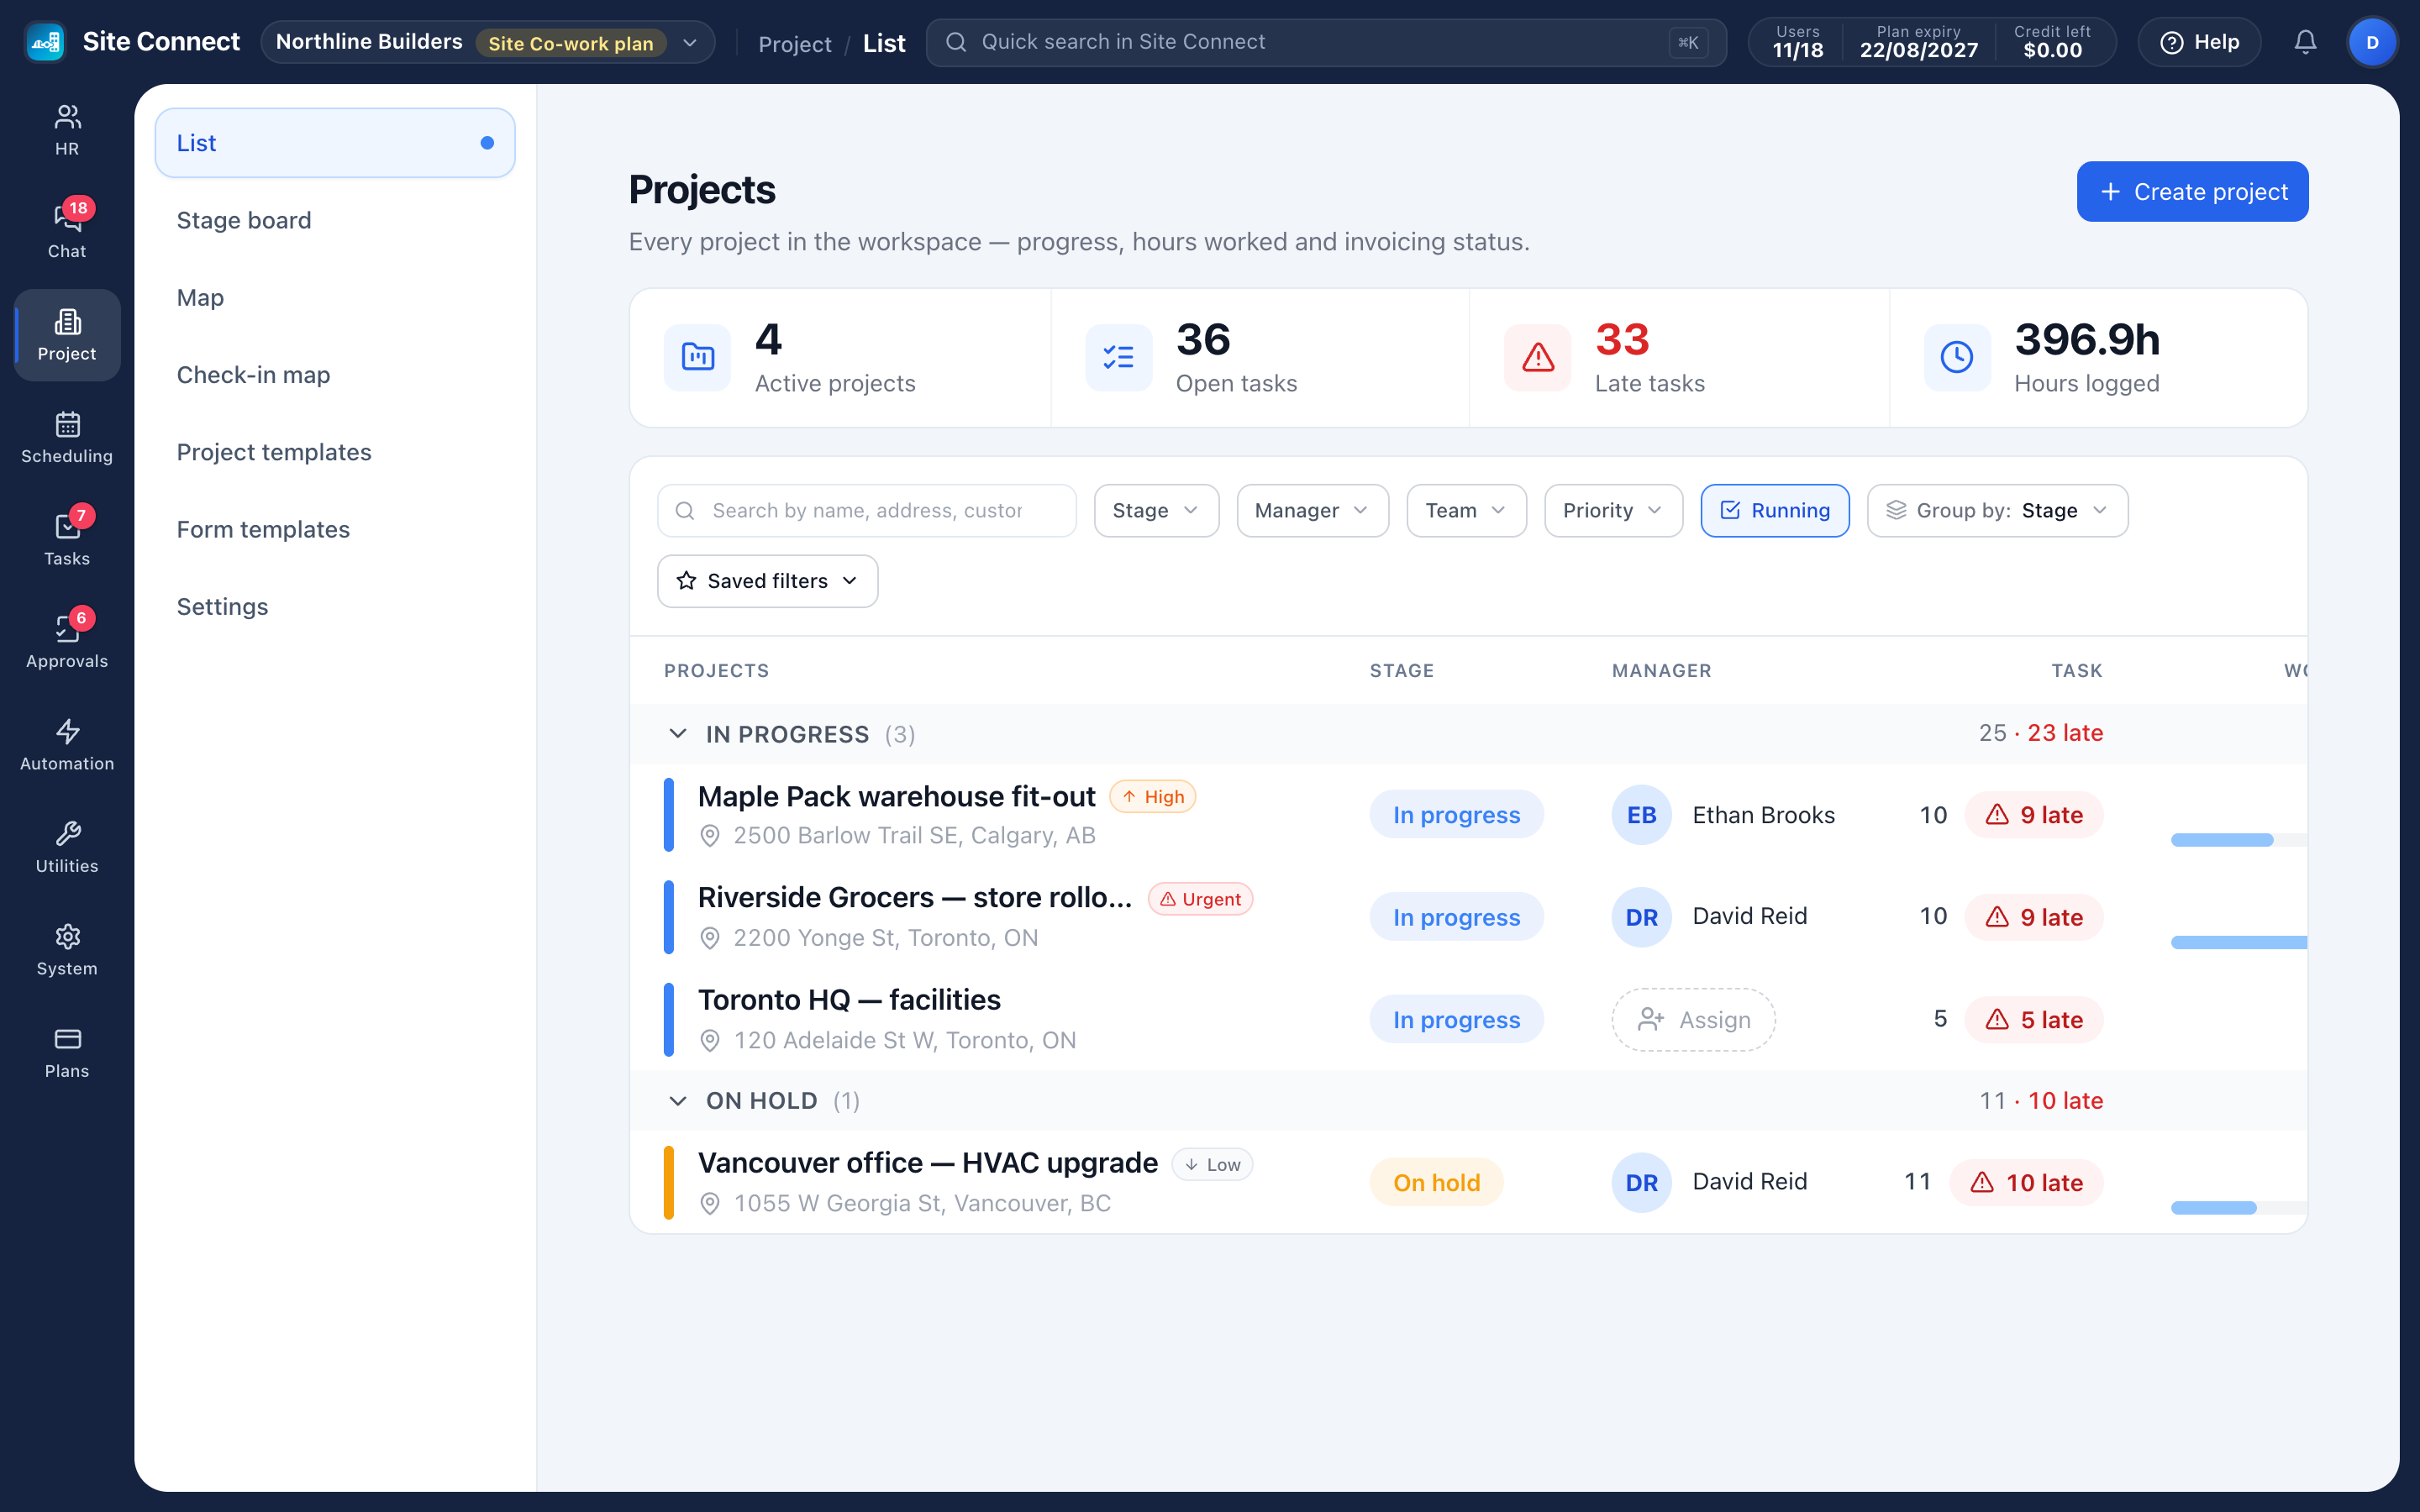The image size is (2420, 1512).
Task: Click the Site Connect logo
Action: point(45,42)
